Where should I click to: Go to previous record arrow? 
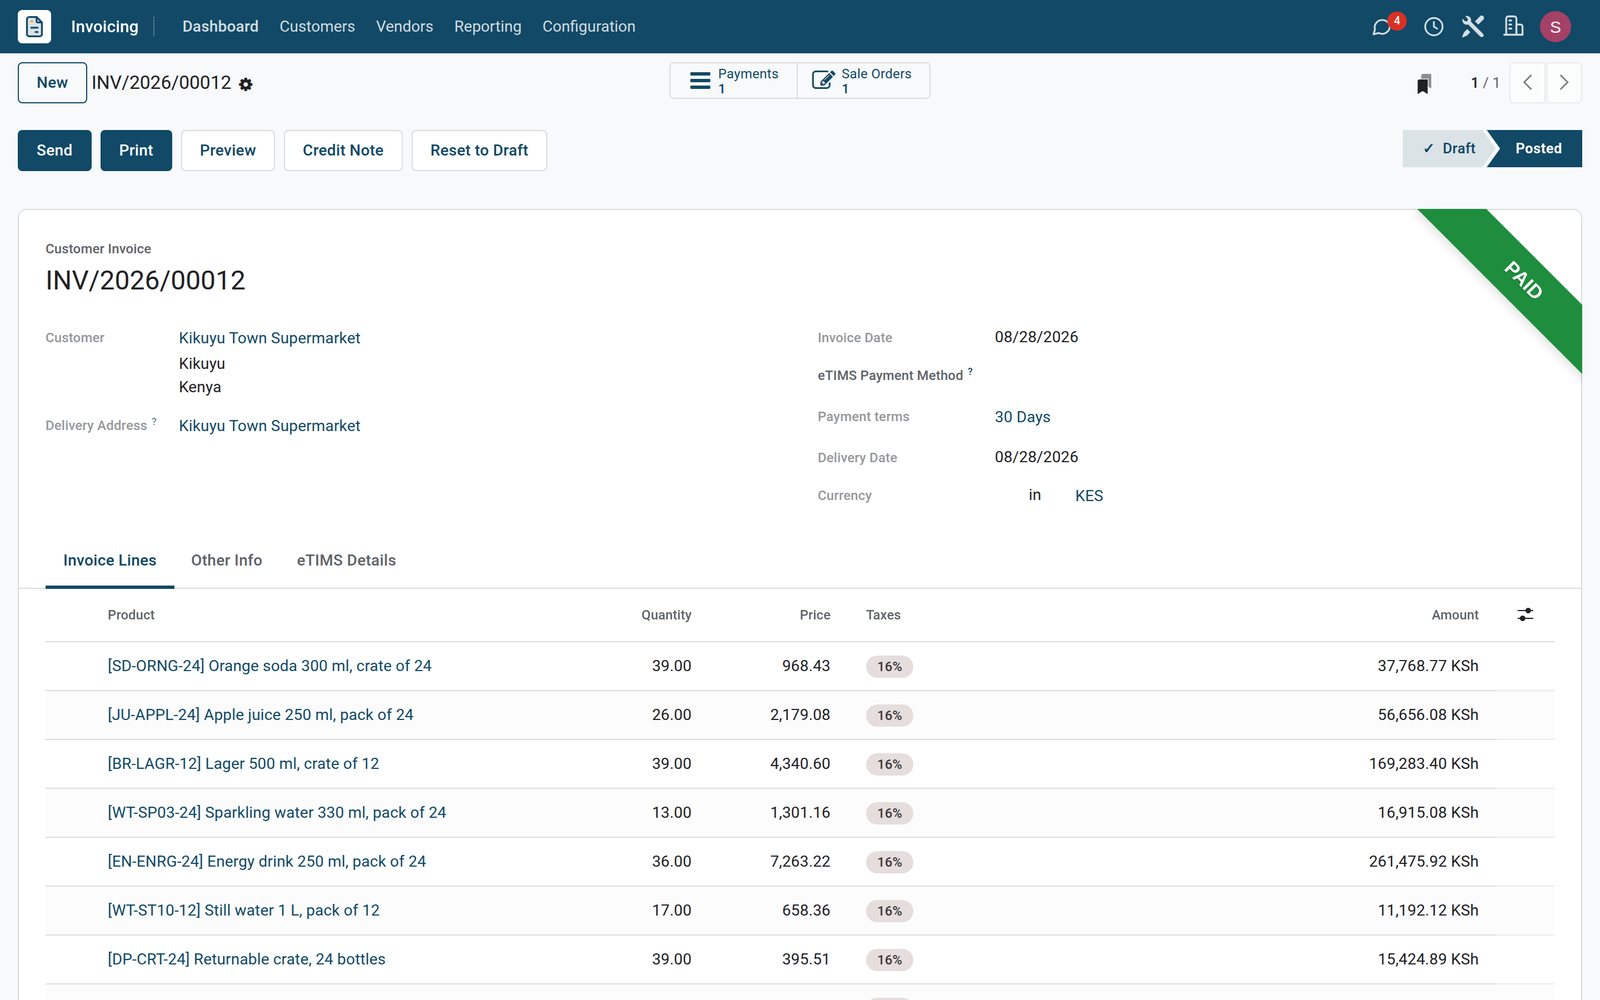point(1527,83)
